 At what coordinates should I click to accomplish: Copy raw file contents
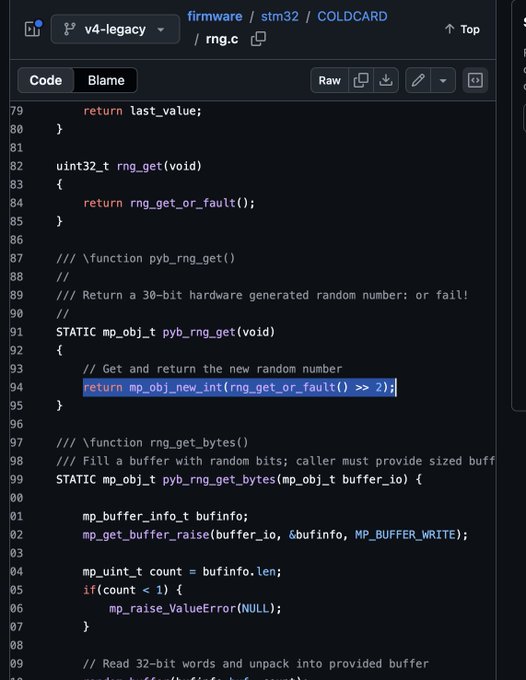click(361, 80)
